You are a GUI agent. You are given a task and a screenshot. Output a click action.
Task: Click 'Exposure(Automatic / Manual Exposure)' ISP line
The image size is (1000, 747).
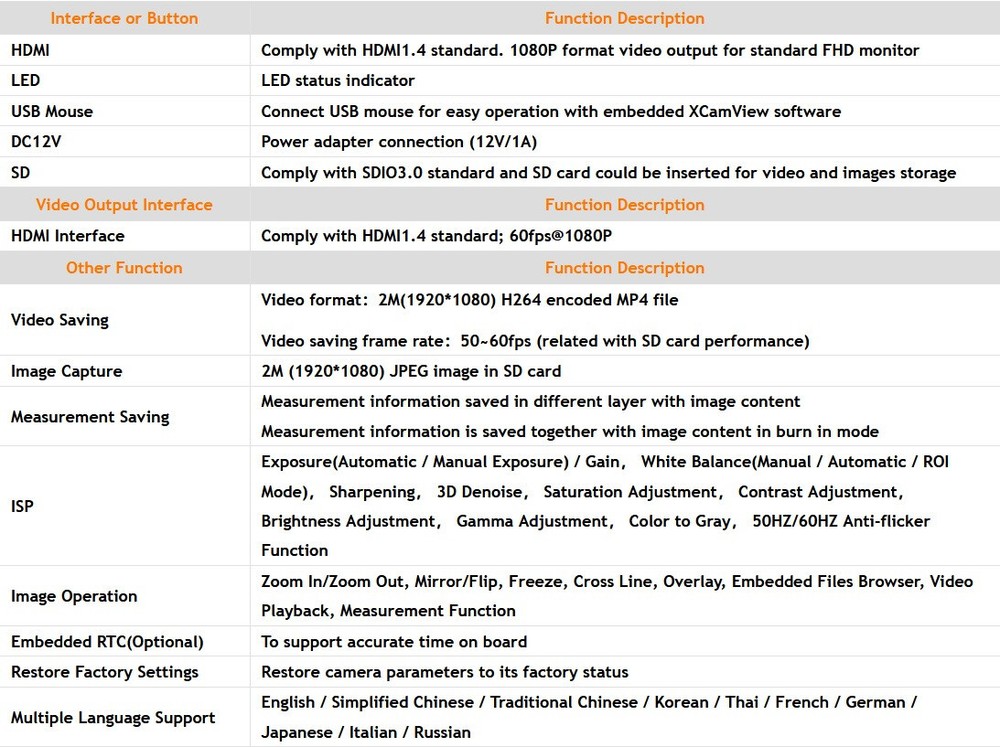pyautogui.click(x=605, y=462)
